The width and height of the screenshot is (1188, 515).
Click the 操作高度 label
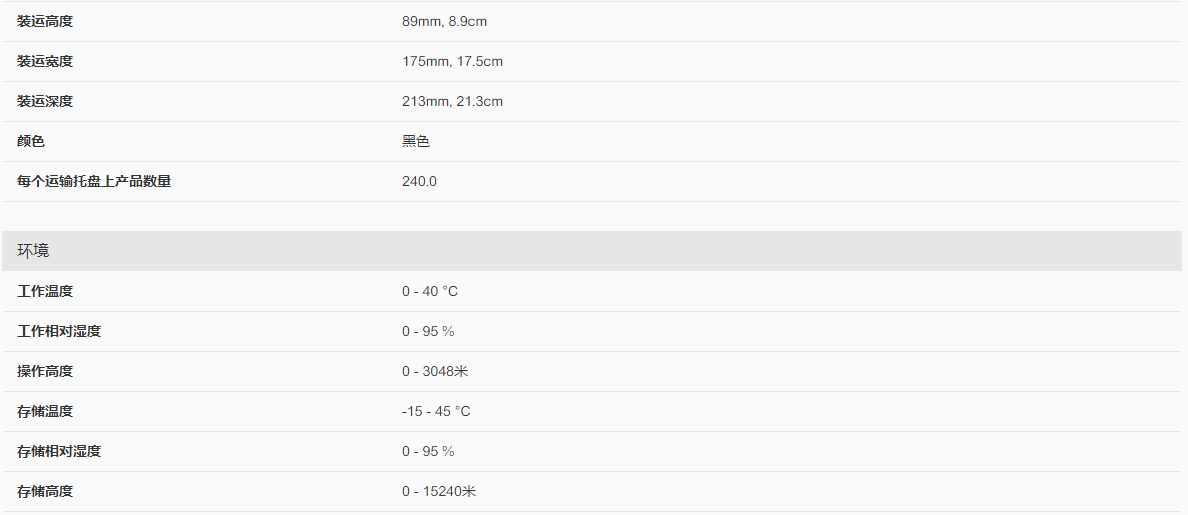coord(45,371)
